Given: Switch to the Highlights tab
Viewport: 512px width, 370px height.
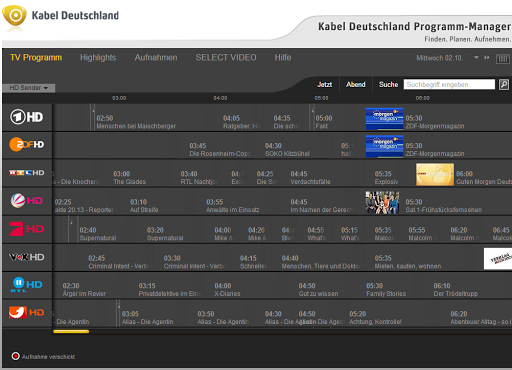Looking at the screenshot, I should [98, 58].
